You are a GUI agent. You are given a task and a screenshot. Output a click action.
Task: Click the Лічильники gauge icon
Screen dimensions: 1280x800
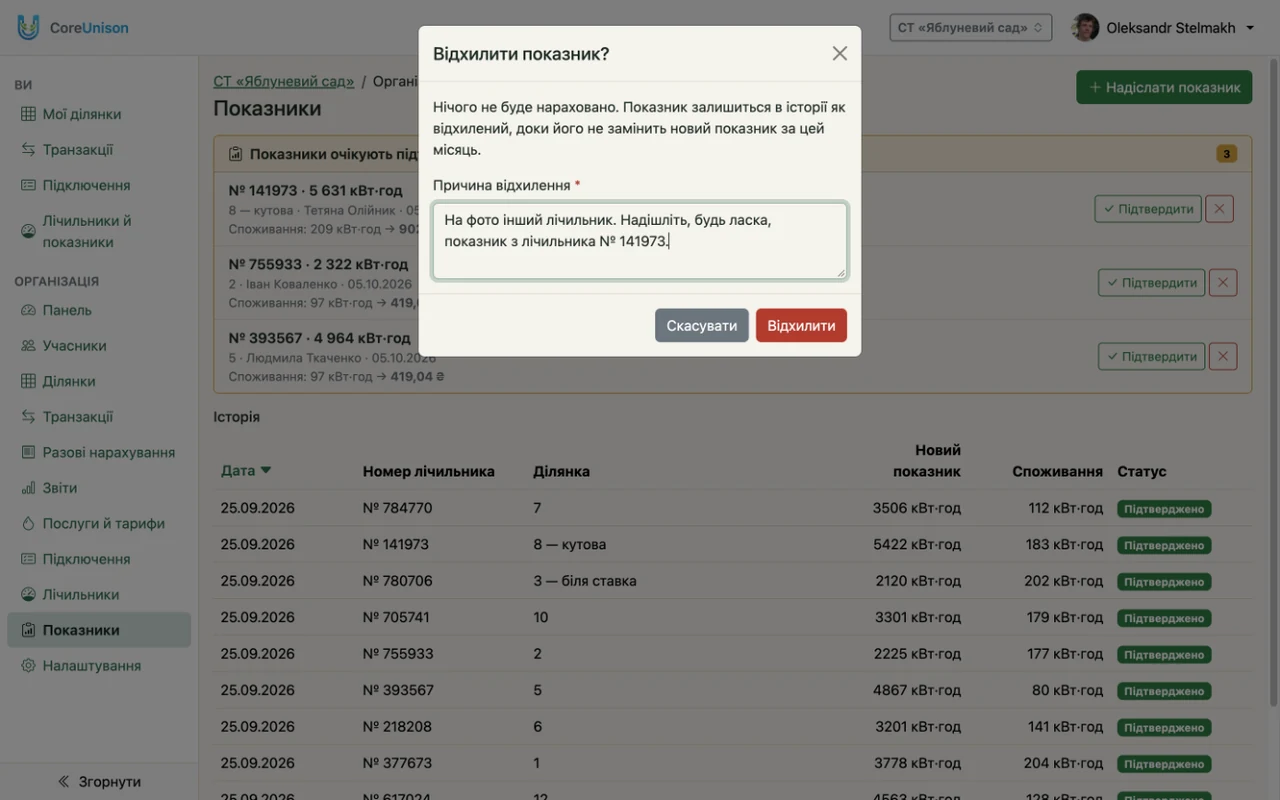pyautogui.click(x=28, y=594)
